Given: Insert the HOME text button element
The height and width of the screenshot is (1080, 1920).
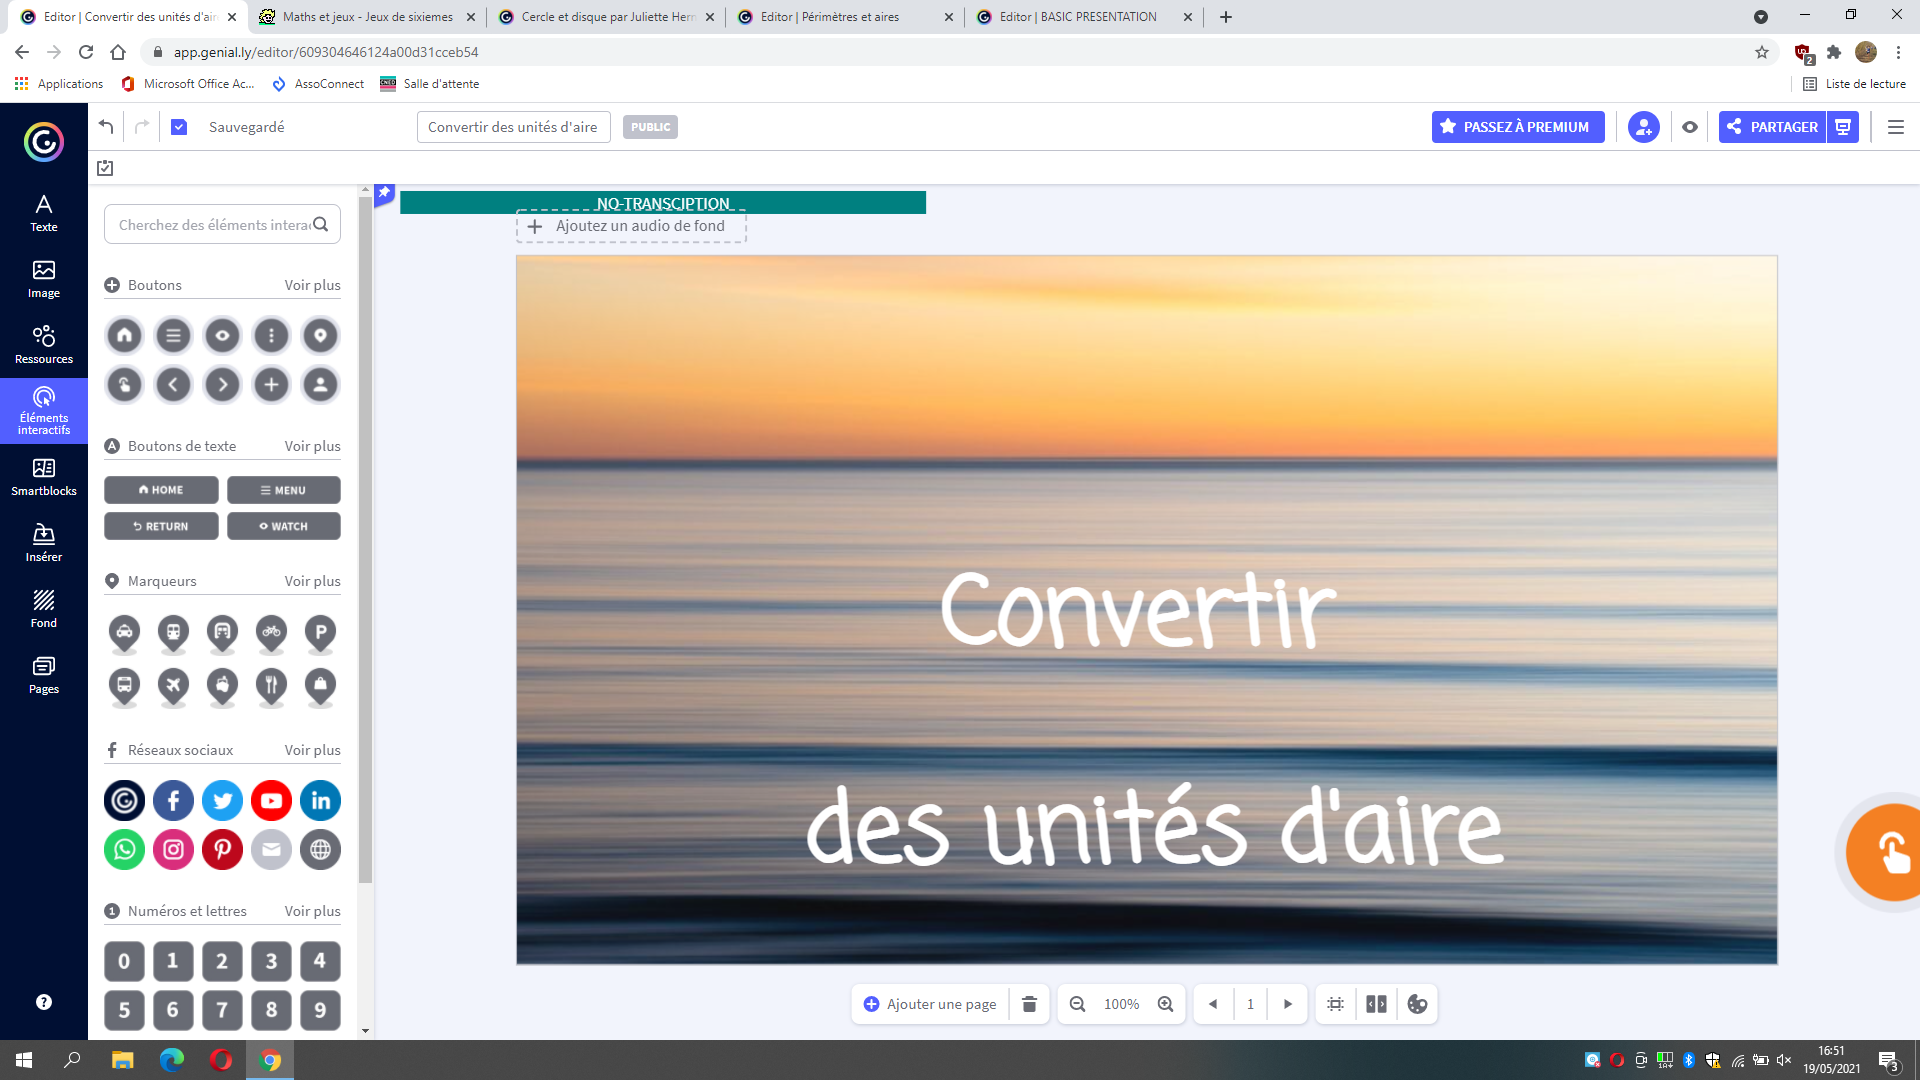Looking at the screenshot, I should pyautogui.click(x=161, y=489).
